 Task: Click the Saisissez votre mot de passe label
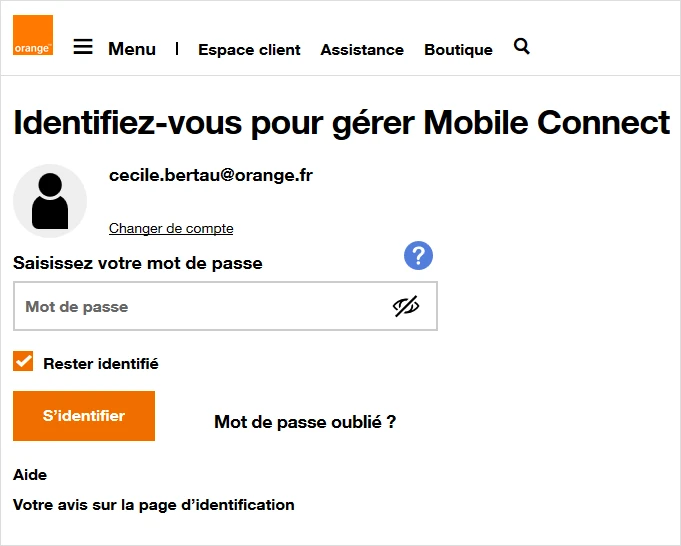138,264
